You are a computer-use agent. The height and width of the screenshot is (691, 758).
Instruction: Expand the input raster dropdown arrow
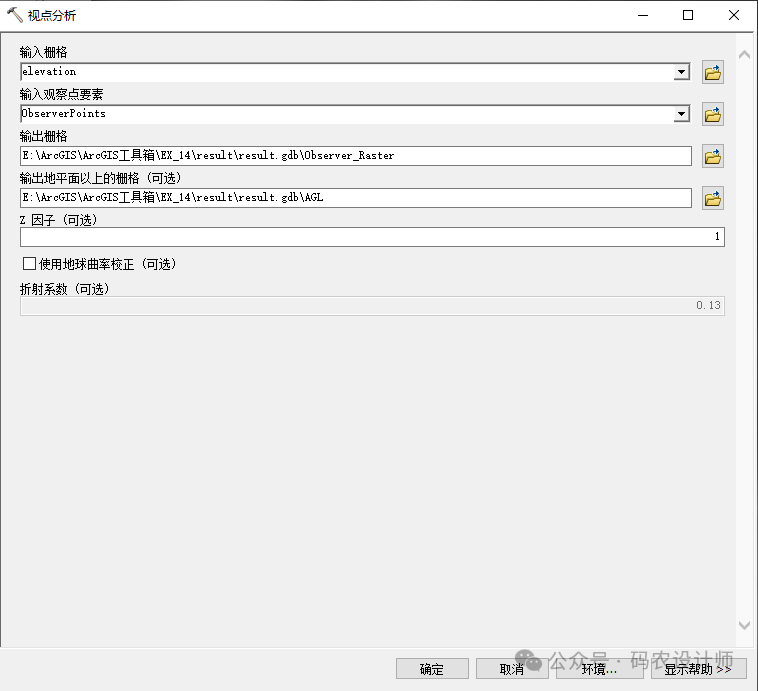681,72
